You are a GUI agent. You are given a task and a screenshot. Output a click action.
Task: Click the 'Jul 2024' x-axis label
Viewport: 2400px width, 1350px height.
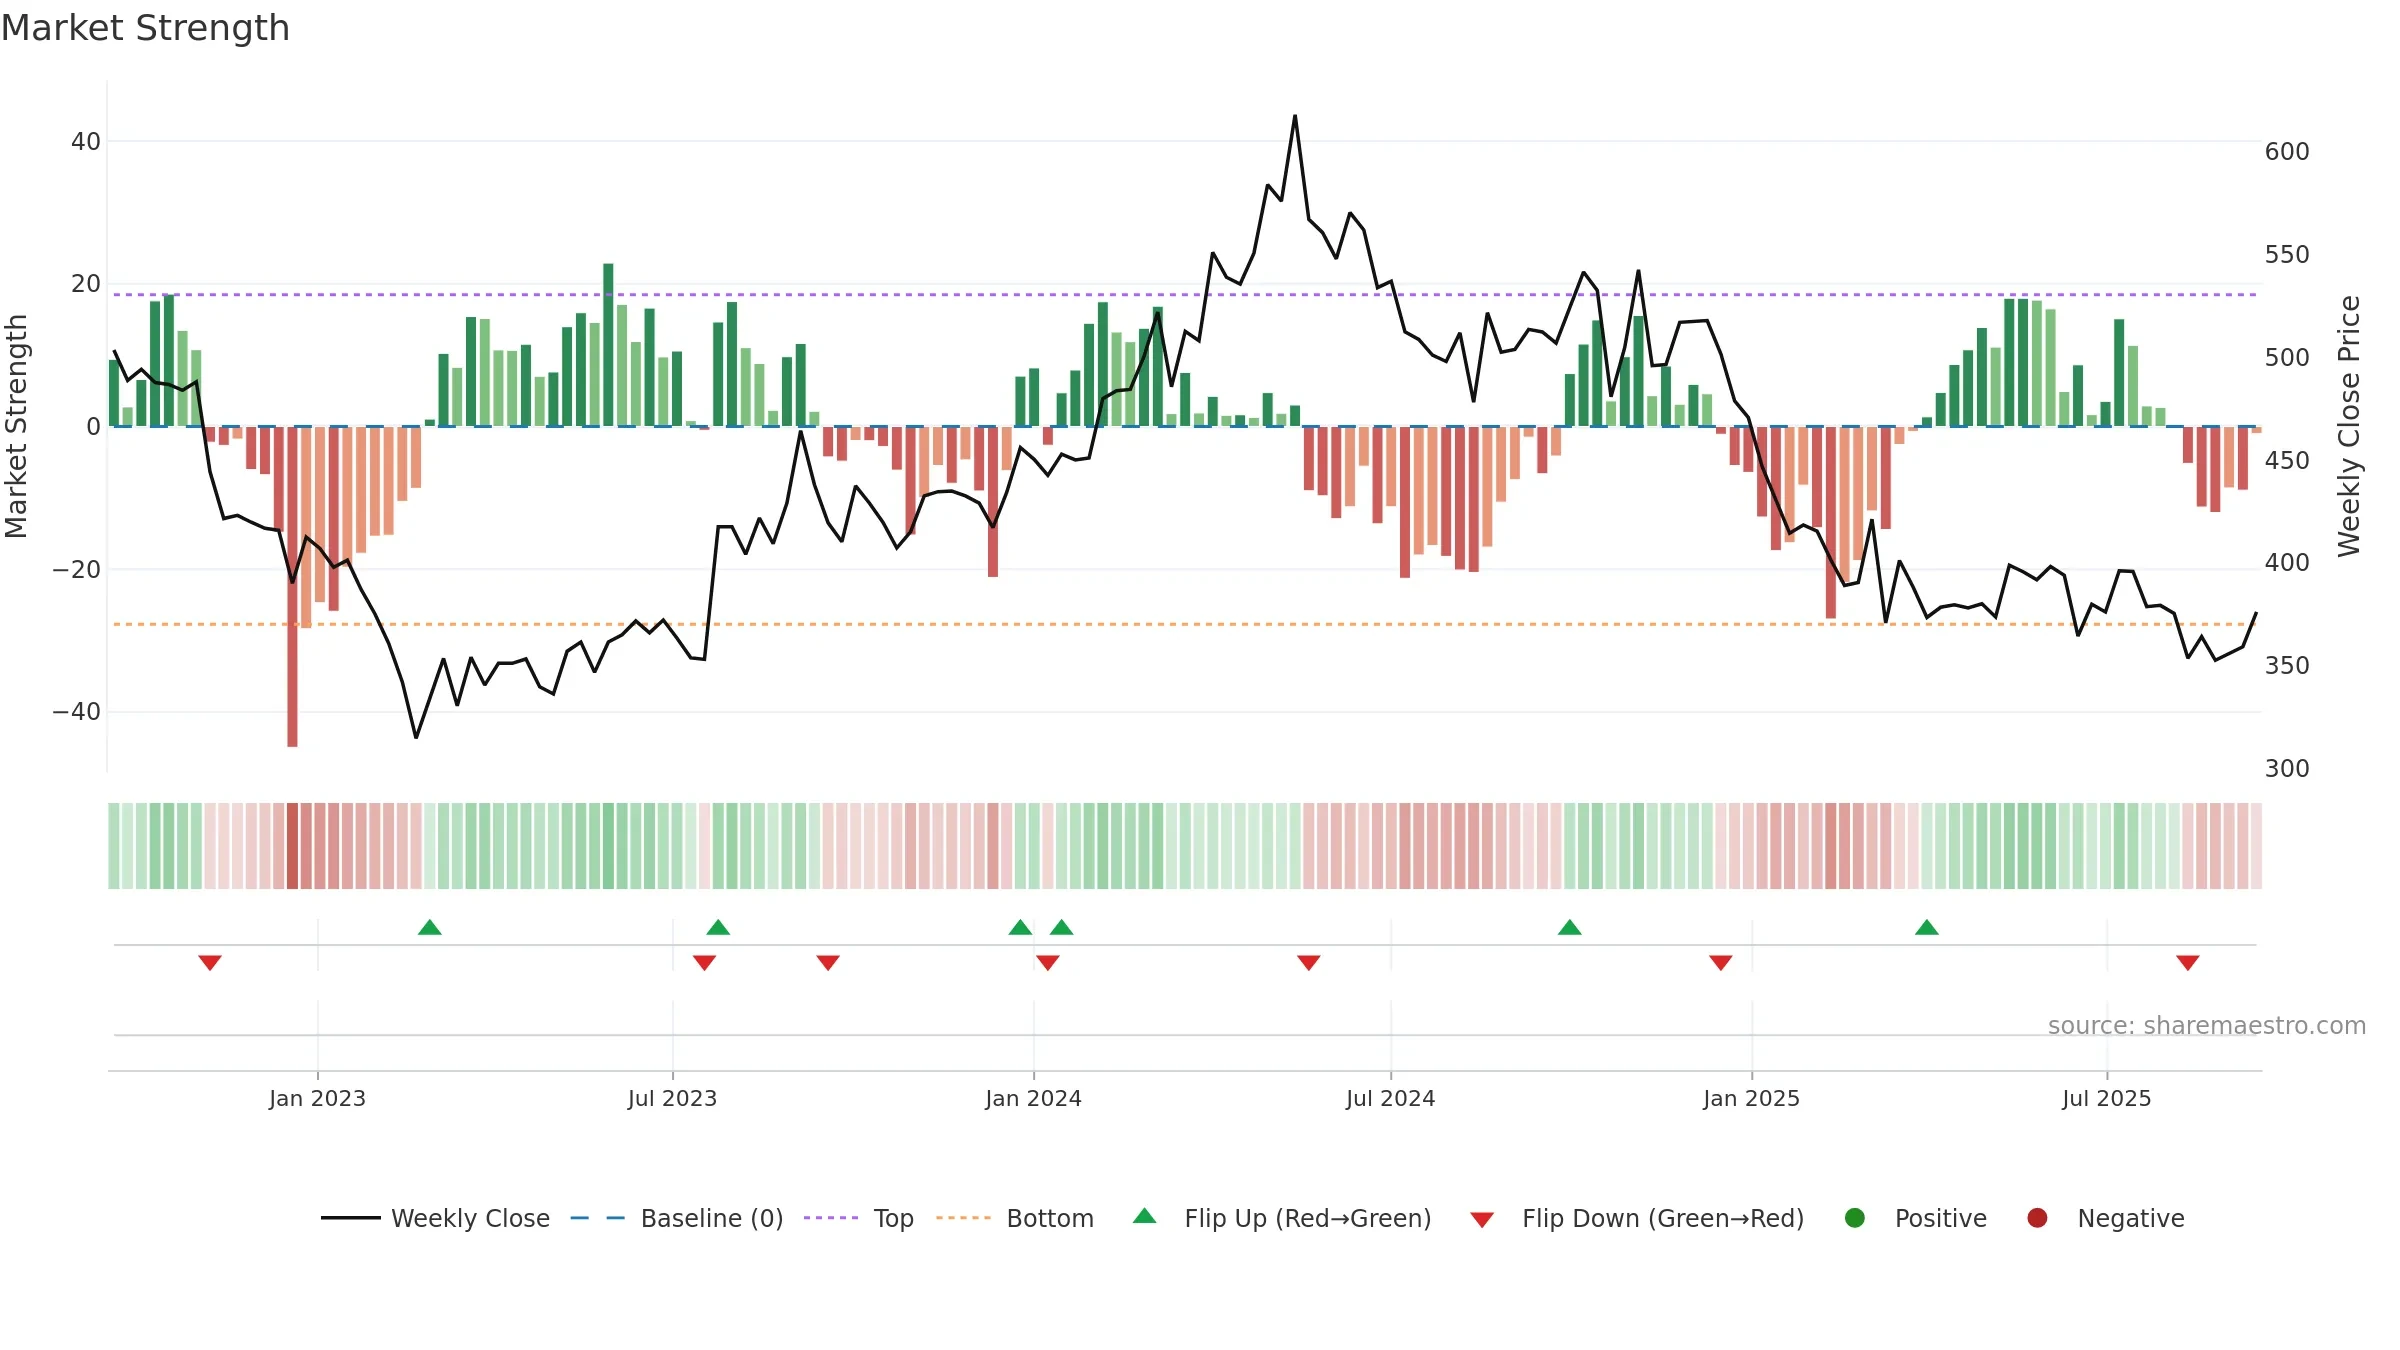point(1390,1098)
